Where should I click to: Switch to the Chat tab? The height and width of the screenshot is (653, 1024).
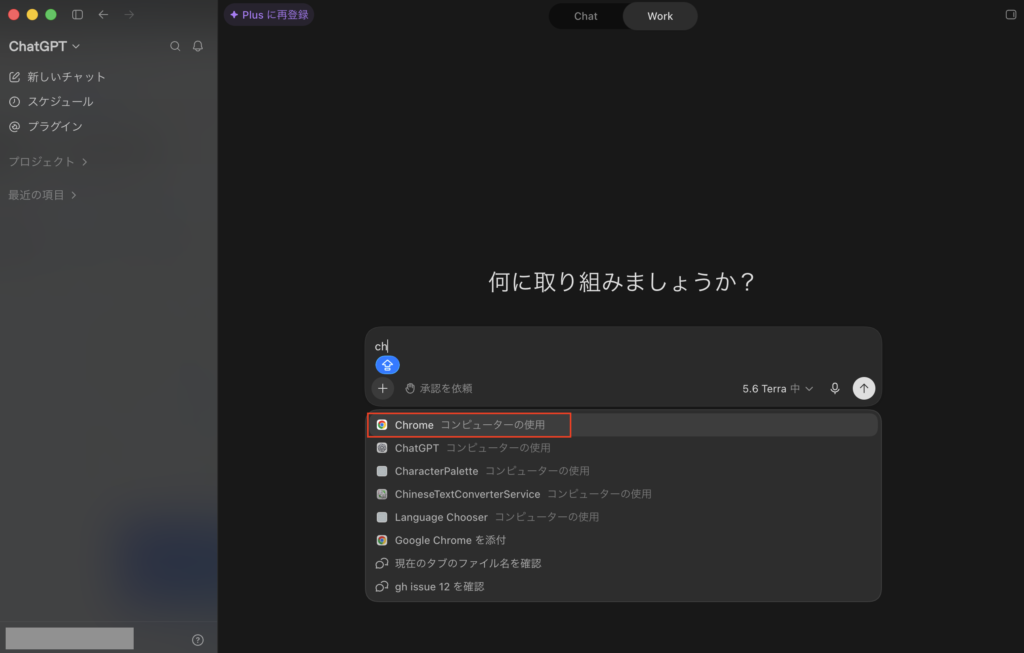click(586, 16)
